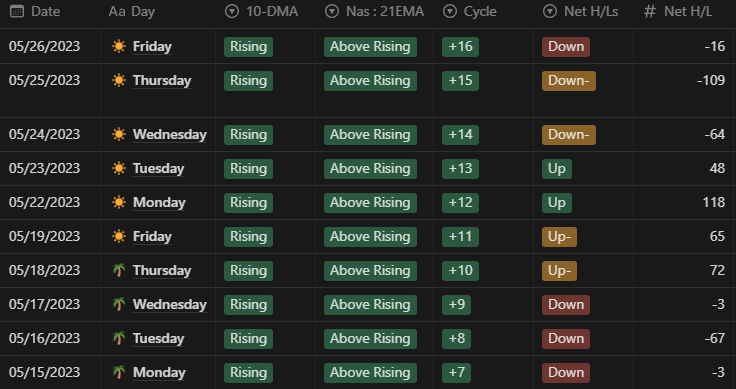Click the palm tree emoji on 05/17/2023 row
The height and width of the screenshot is (389, 736).
click(119, 305)
